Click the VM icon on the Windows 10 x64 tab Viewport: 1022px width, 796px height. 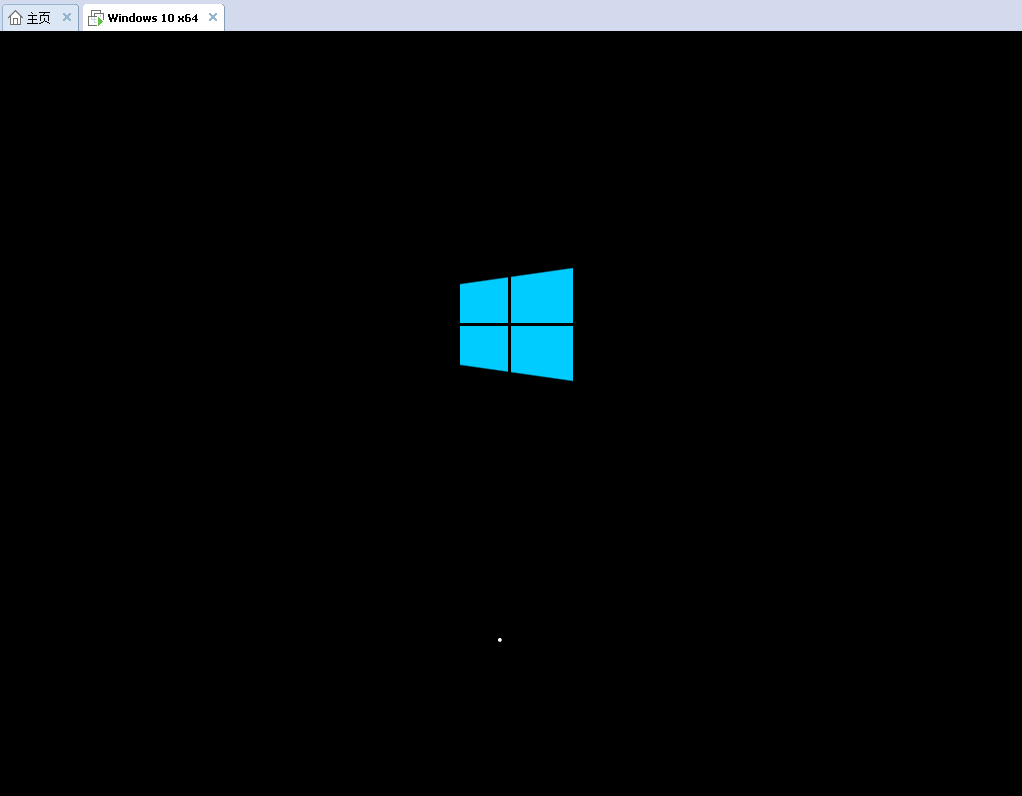pyautogui.click(x=95, y=17)
